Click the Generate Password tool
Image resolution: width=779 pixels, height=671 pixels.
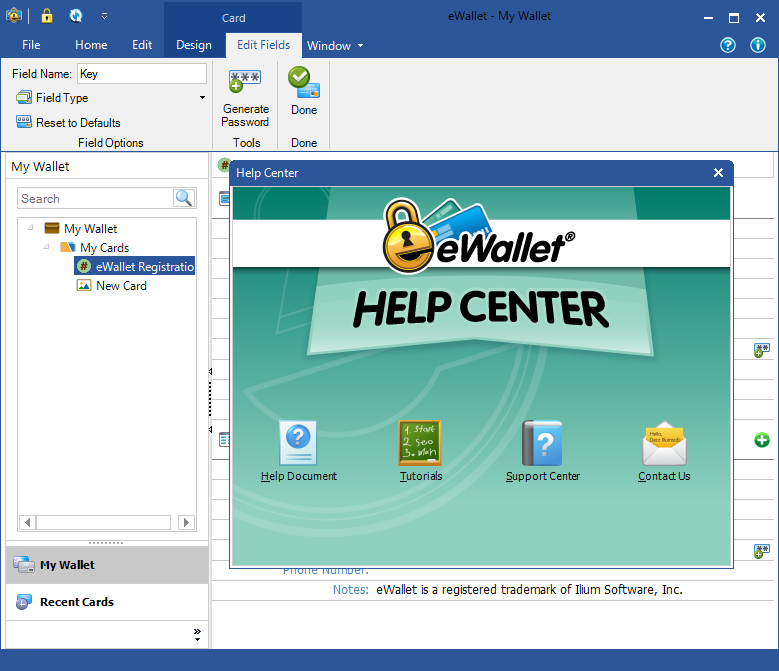pos(245,98)
